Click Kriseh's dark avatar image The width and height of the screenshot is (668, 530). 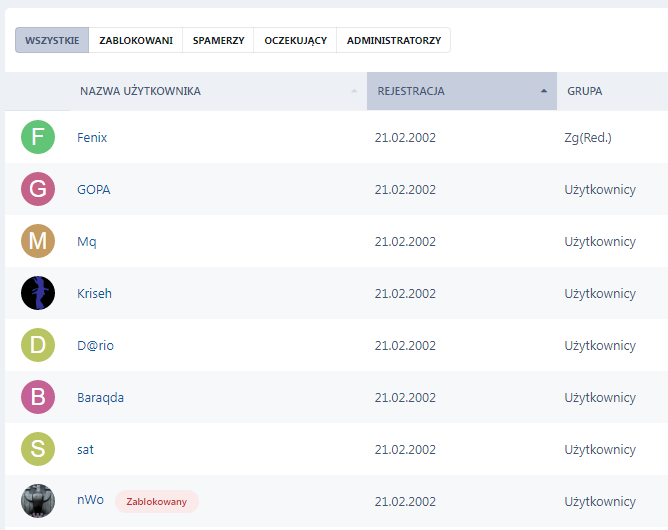pyautogui.click(x=38, y=293)
